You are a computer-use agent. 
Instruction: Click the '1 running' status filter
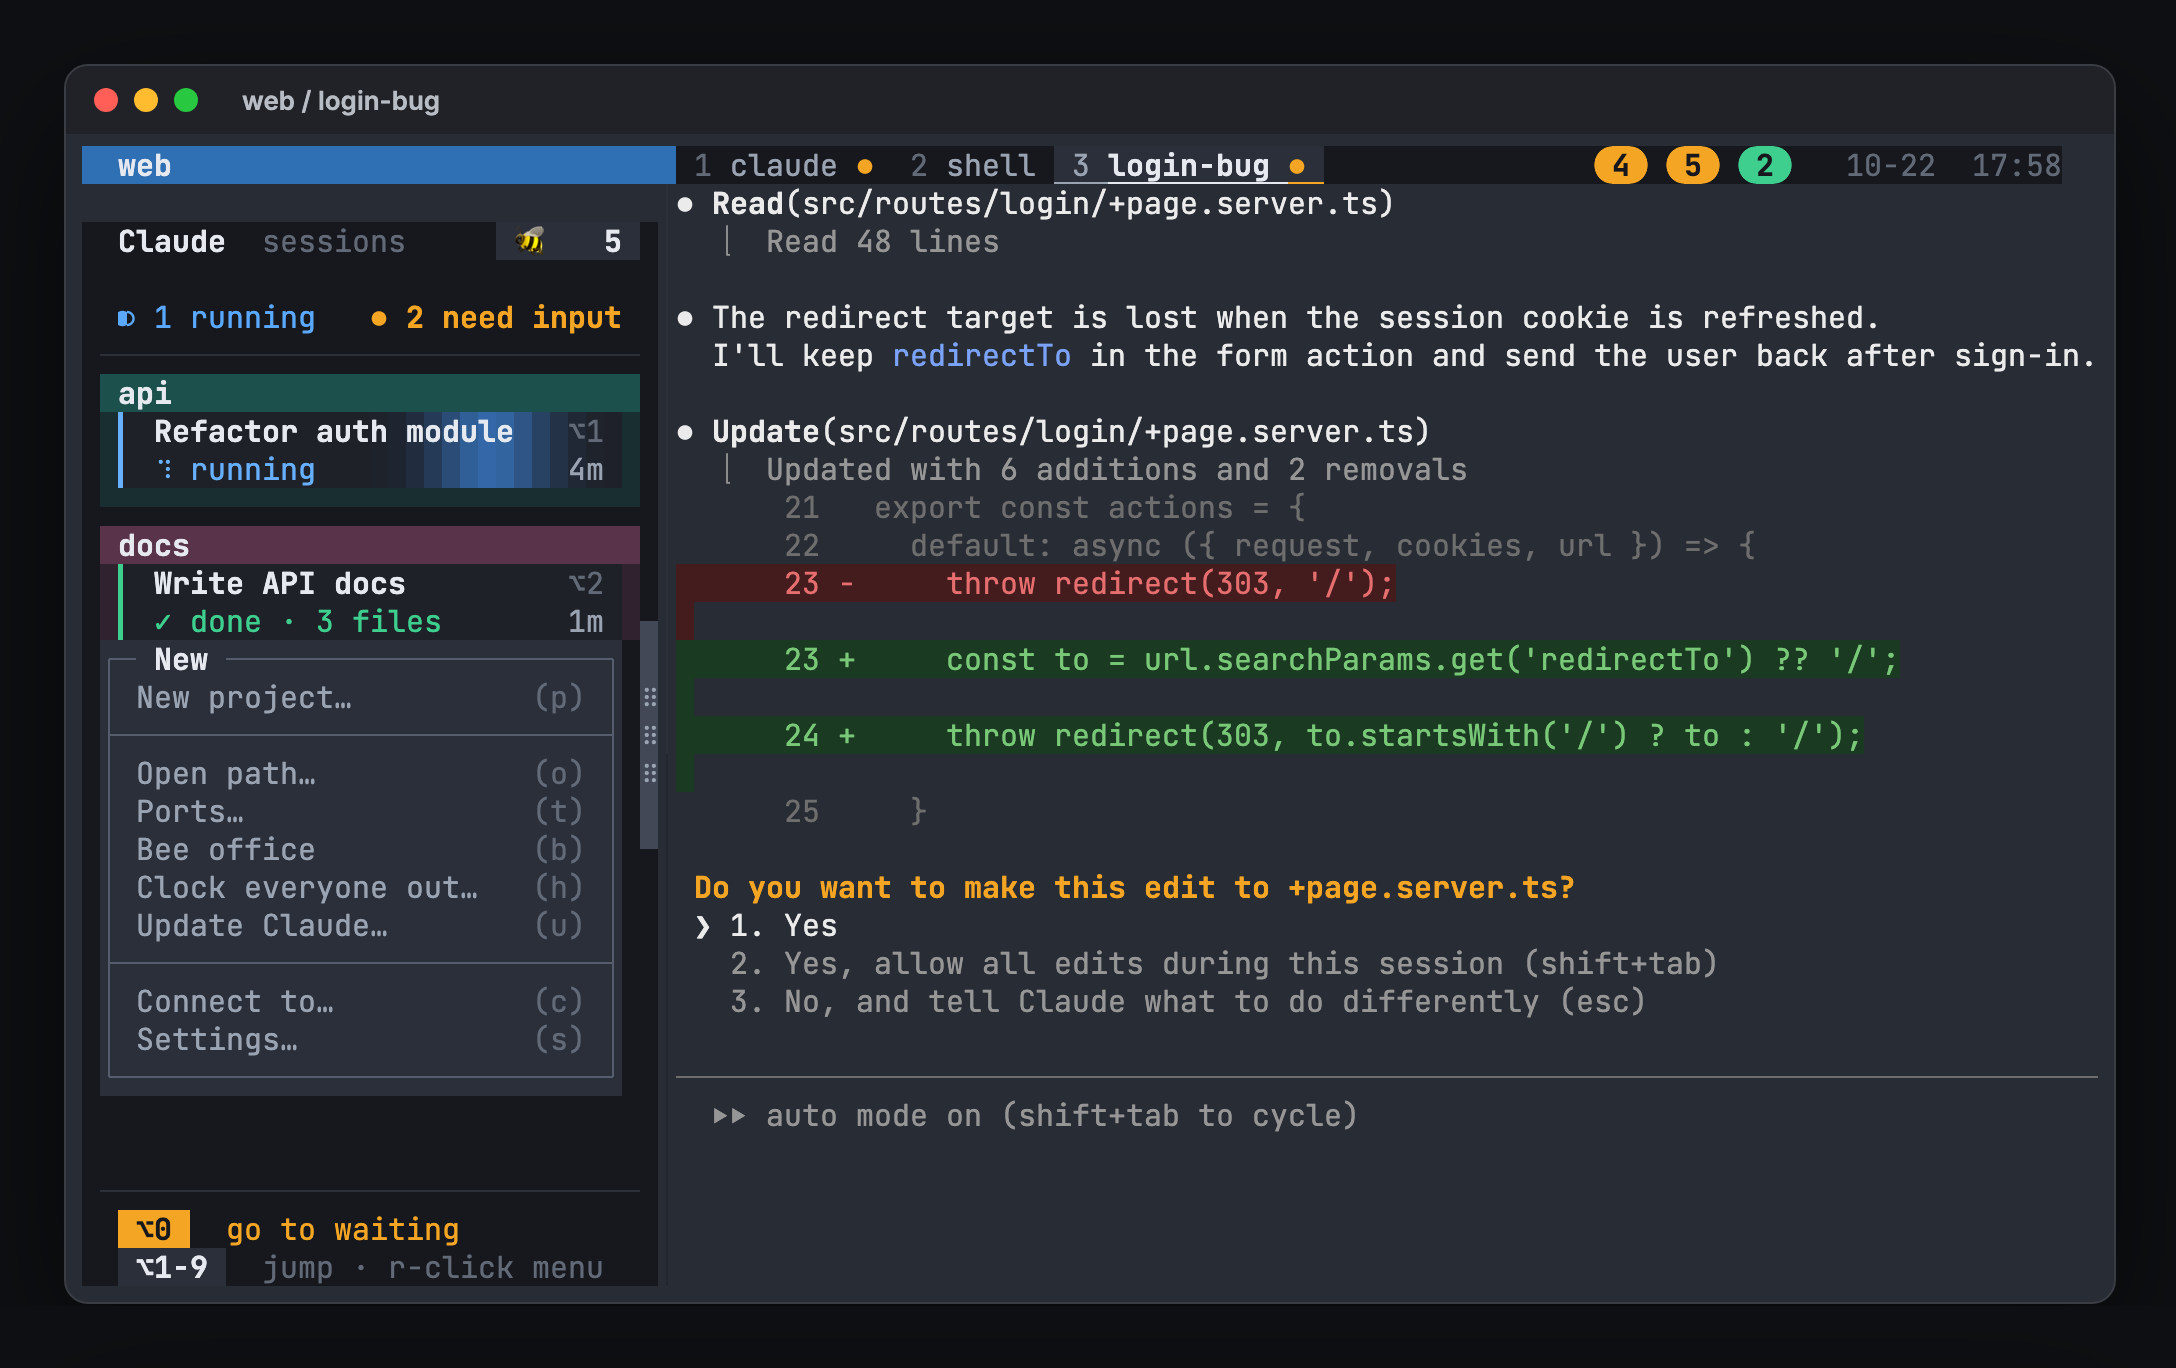[x=216, y=318]
